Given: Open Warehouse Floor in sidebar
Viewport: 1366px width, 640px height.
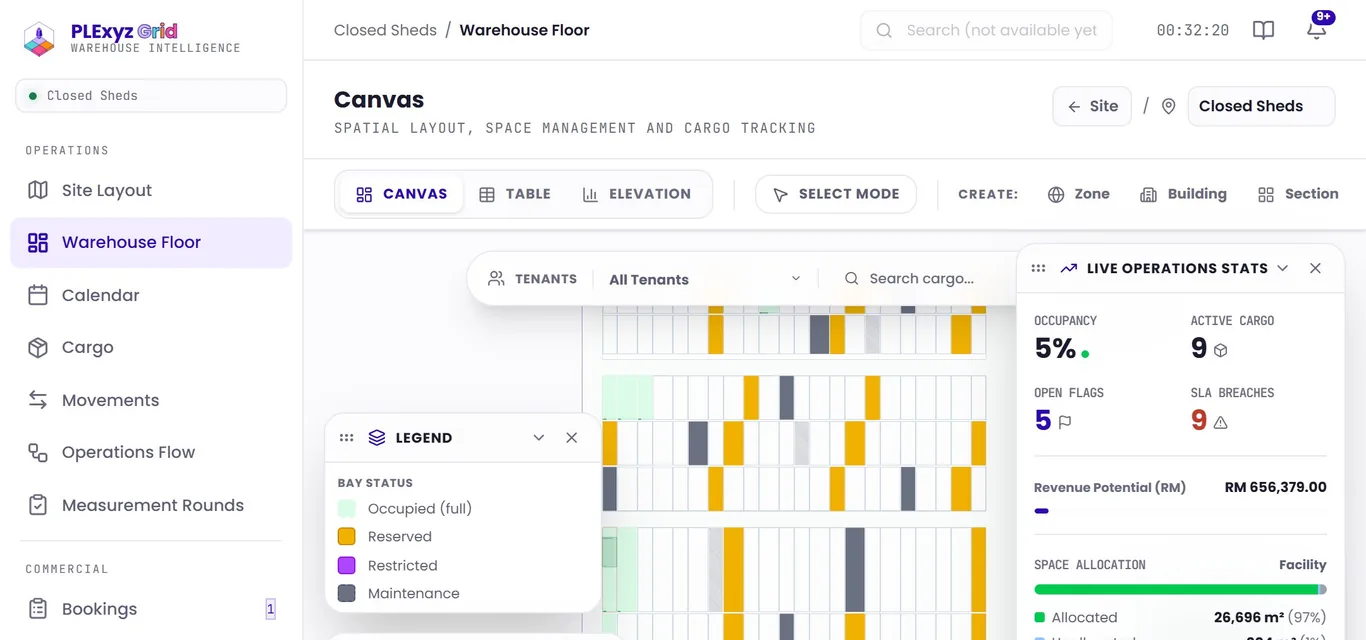Looking at the screenshot, I should click(151, 243).
